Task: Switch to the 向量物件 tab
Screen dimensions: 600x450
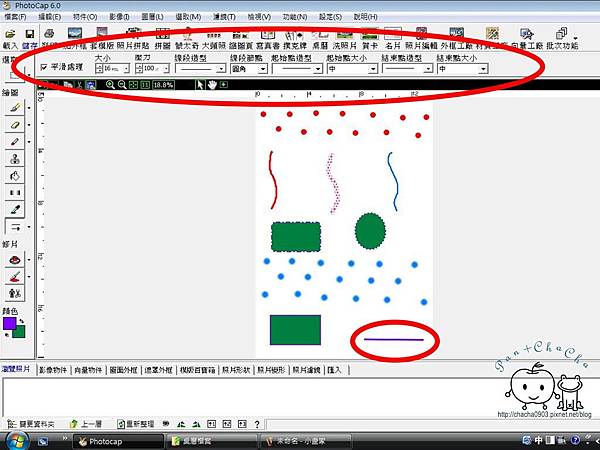Action: tap(88, 370)
